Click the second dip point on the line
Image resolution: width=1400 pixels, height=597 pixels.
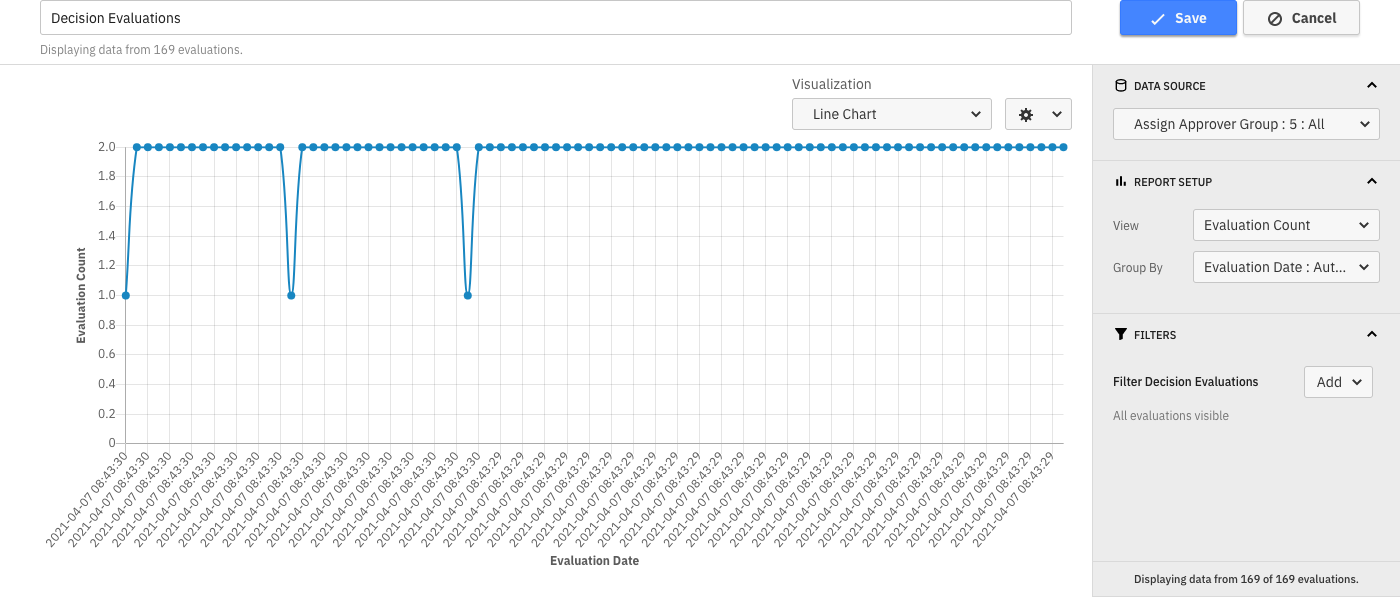(291, 295)
